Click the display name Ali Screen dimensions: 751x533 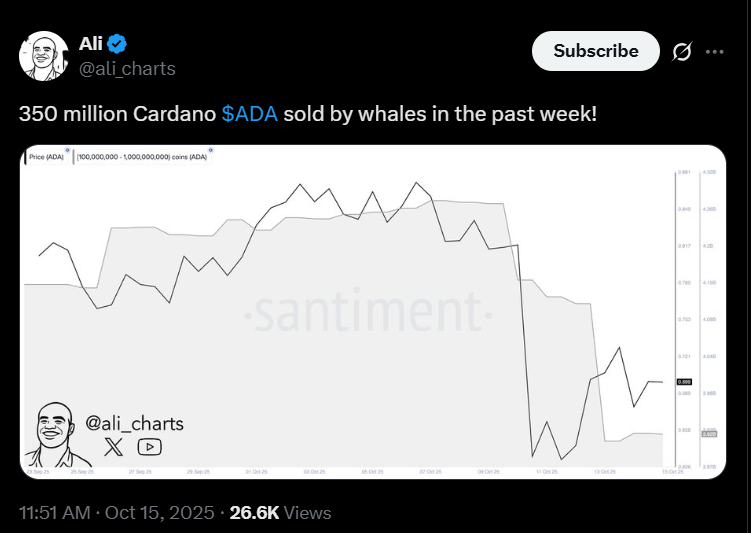pos(91,43)
